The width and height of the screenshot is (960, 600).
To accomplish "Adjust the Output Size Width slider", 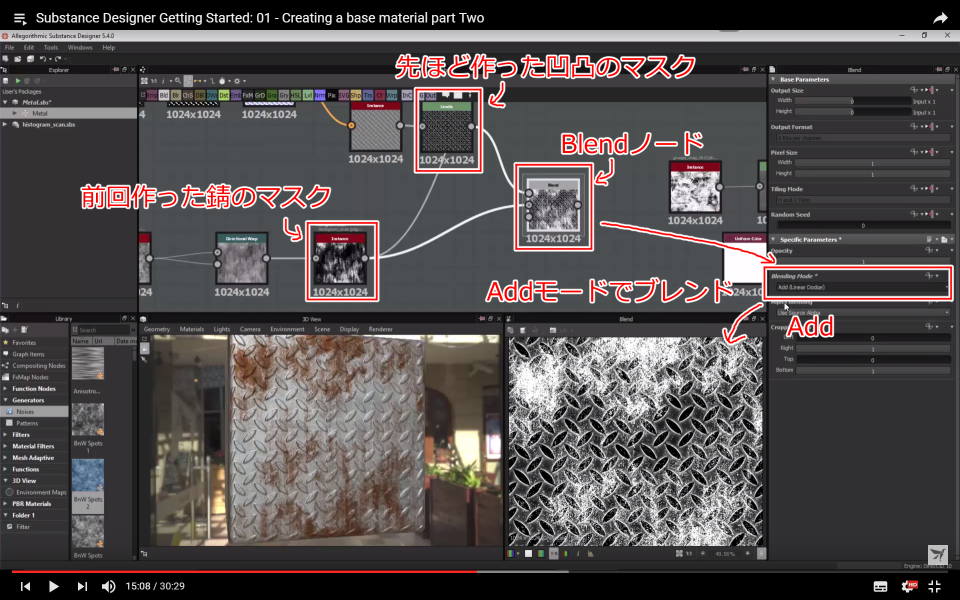I will pyautogui.click(x=853, y=101).
